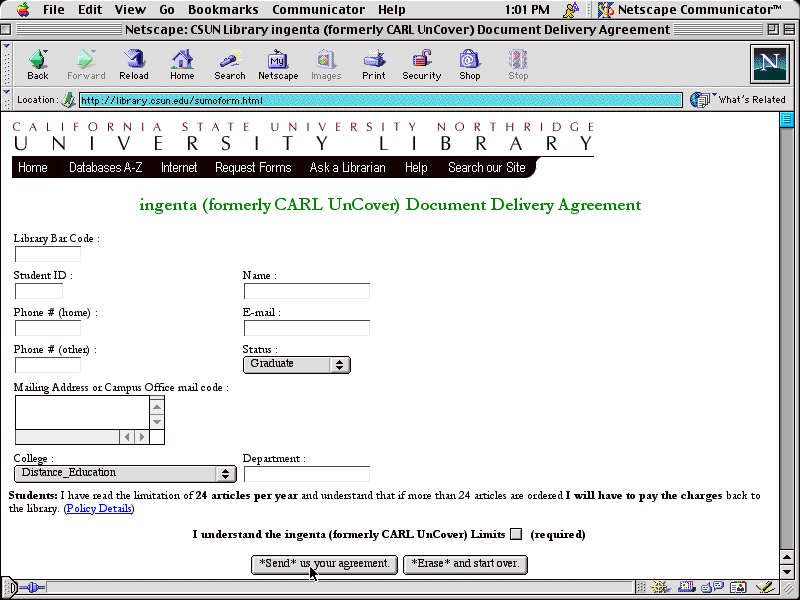Open the Communicator menu
The width and height of the screenshot is (800, 600).
318,10
